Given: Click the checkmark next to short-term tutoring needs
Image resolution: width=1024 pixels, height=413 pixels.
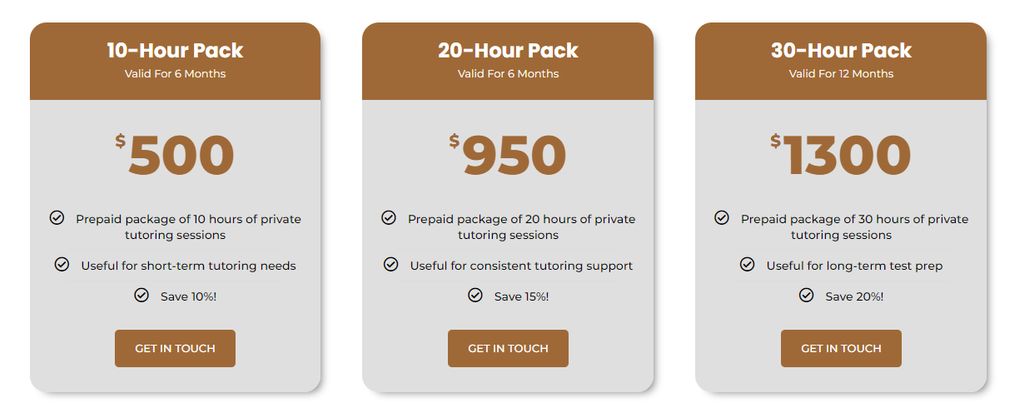Looking at the screenshot, I should click(62, 265).
